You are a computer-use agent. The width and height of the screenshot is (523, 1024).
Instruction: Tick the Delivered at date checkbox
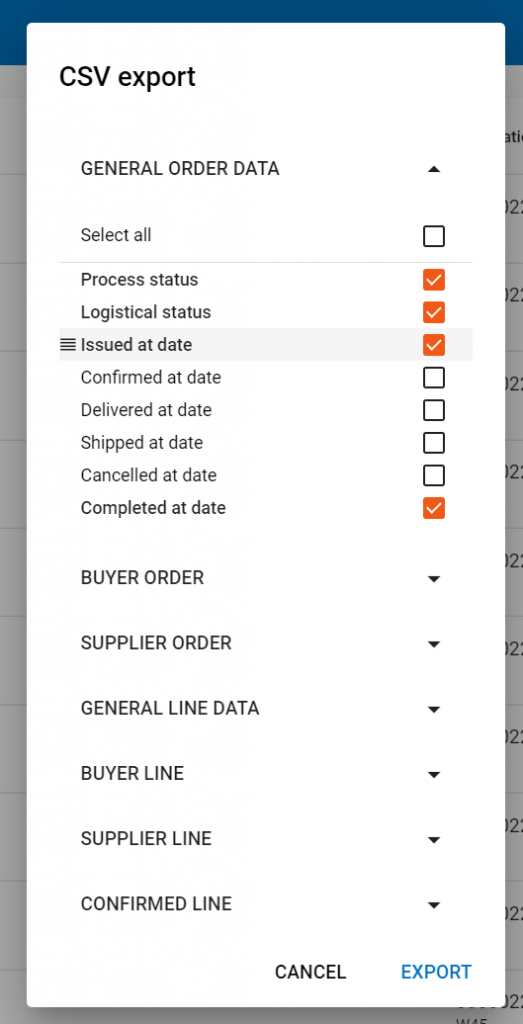pos(434,410)
